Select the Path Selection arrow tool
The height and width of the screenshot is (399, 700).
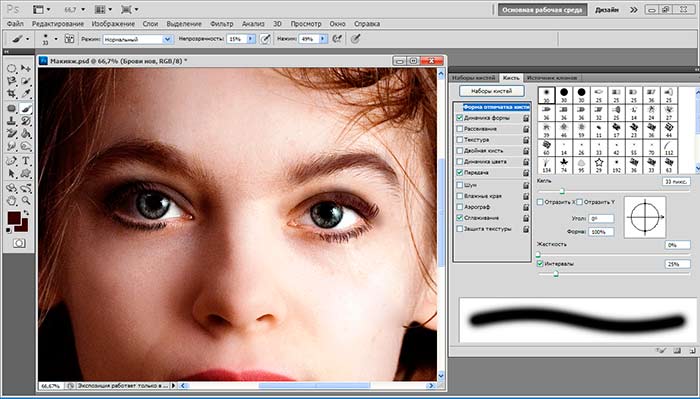point(12,173)
